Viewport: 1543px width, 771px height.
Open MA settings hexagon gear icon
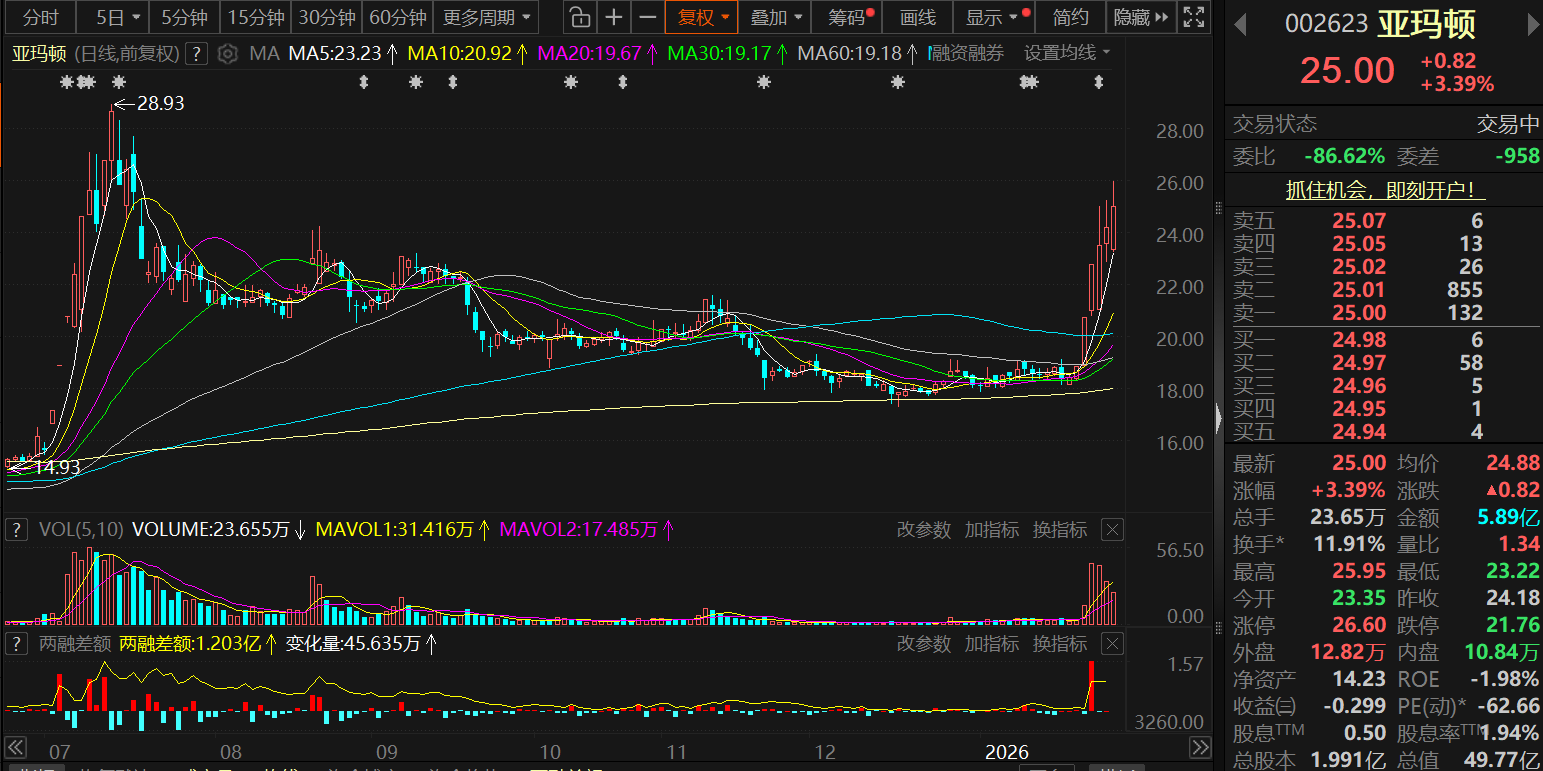pyautogui.click(x=228, y=54)
